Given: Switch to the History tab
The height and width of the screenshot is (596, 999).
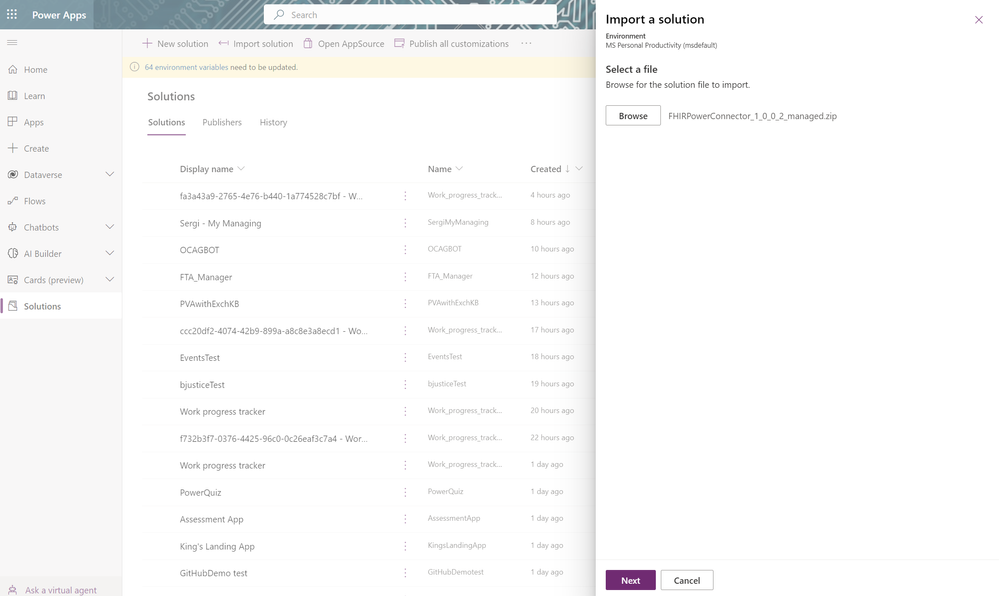Looking at the screenshot, I should [x=273, y=122].
